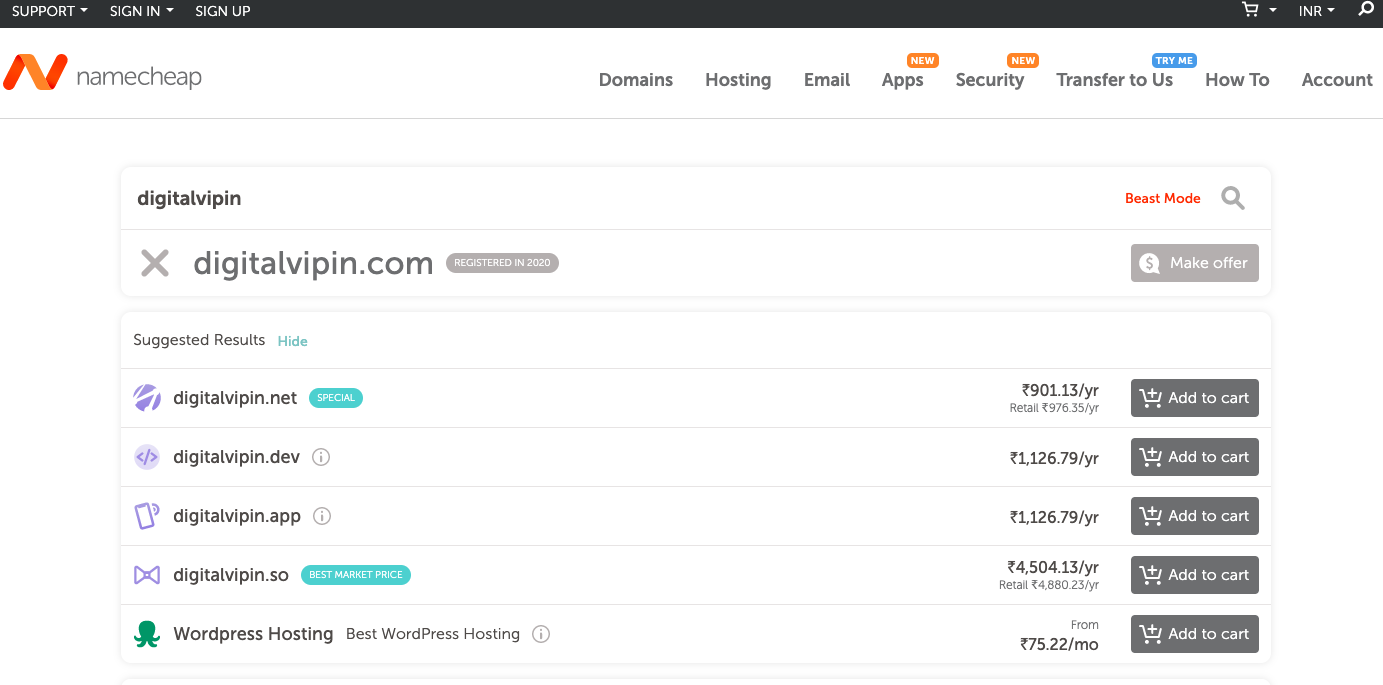Click the digitalvipin.dev domain name
This screenshot has width=1383, height=685.
coord(237,457)
